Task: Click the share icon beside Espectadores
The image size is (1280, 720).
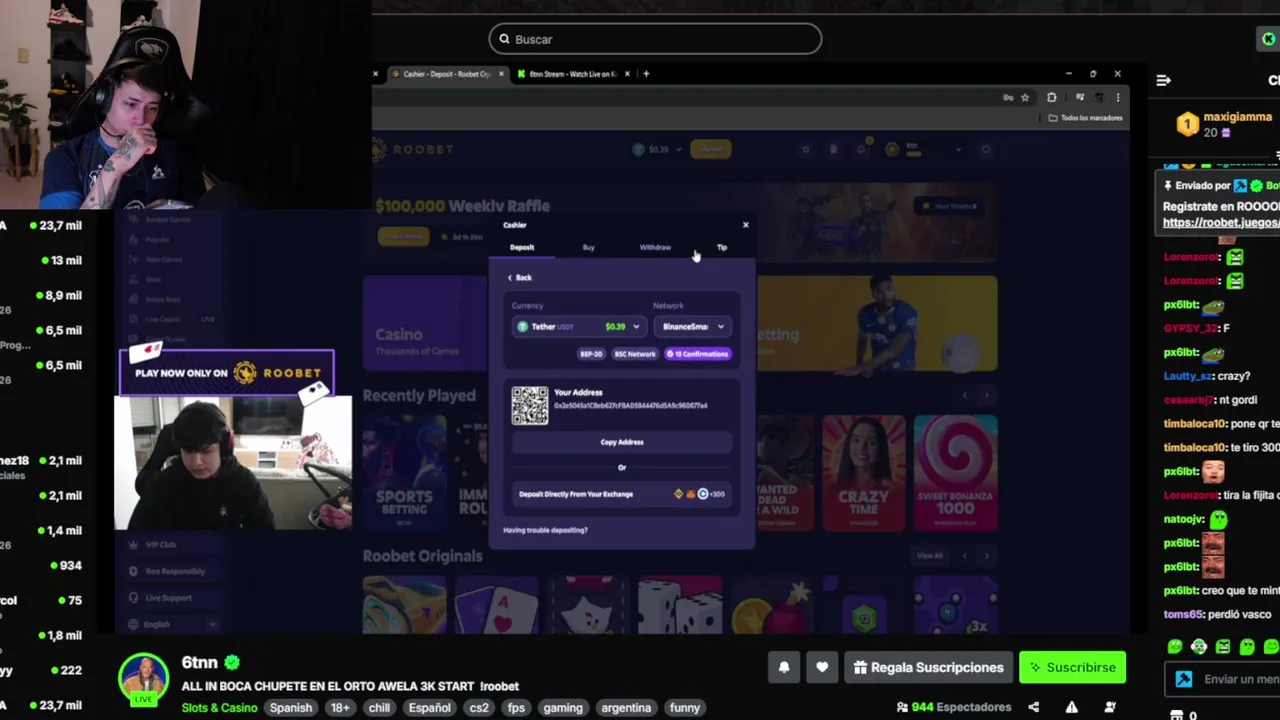Action: (x=1033, y=707)
